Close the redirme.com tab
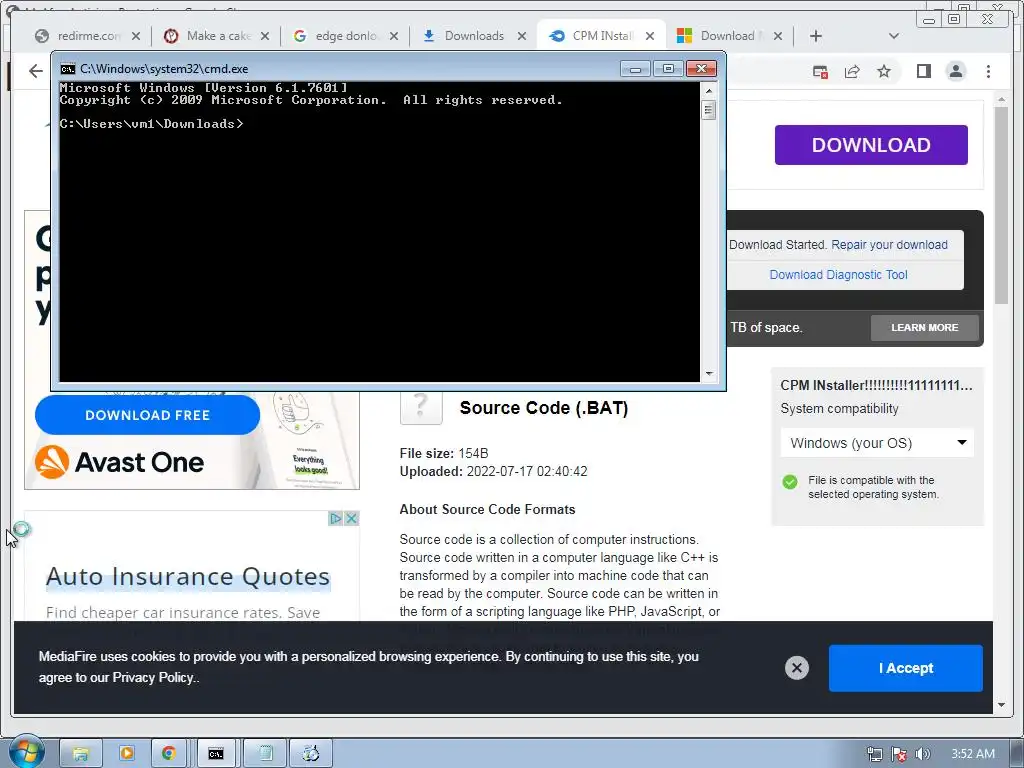Image resolution: width=1024 pixels, height=768 pixels. 136,36
